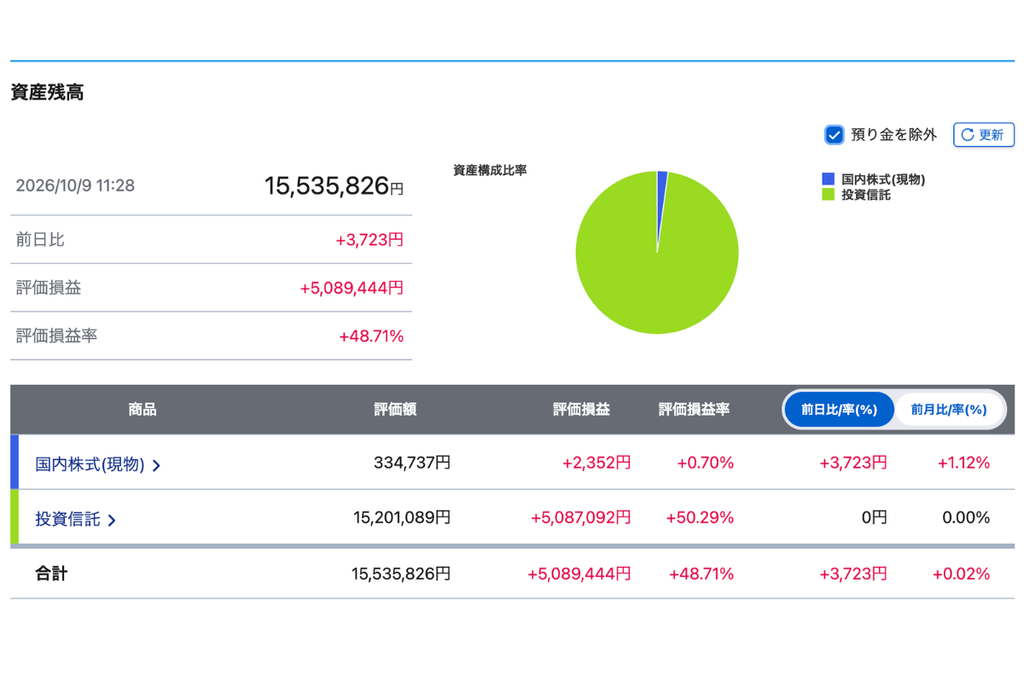Click the chevron next to 国内株式(現物)
1024x683 pixels.
pos(156,466)
